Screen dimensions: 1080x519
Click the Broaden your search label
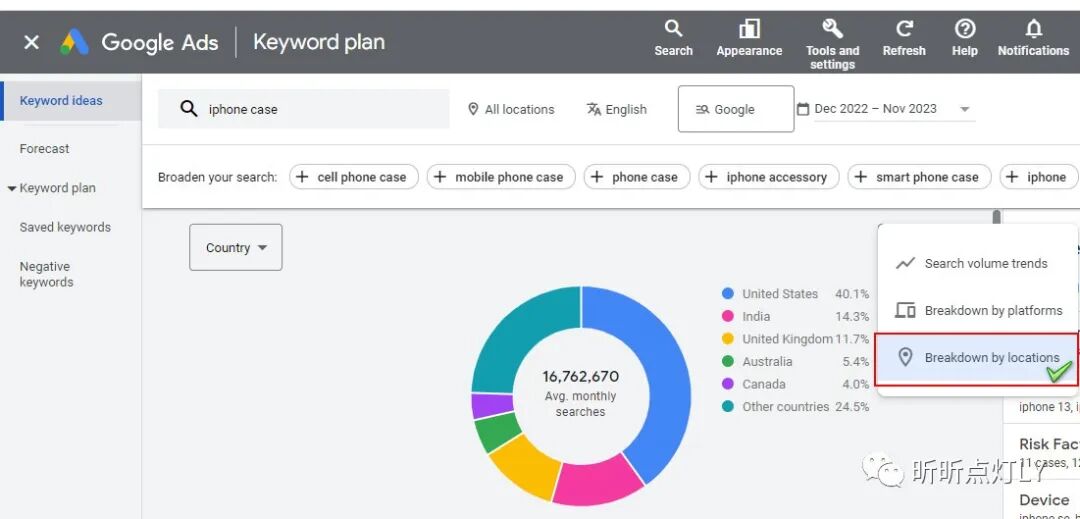[x=217, y=177]
